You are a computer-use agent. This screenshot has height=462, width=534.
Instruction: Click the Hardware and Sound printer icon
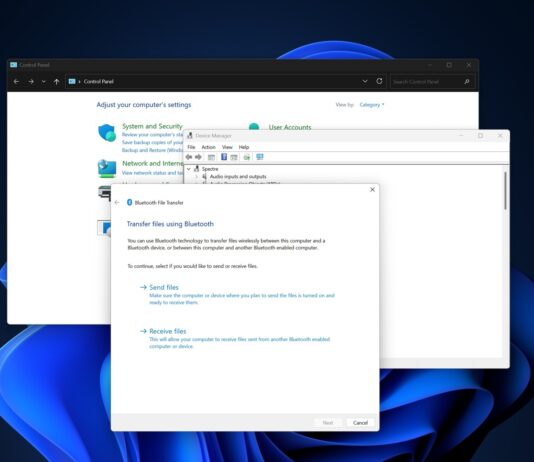click(105, 193)
